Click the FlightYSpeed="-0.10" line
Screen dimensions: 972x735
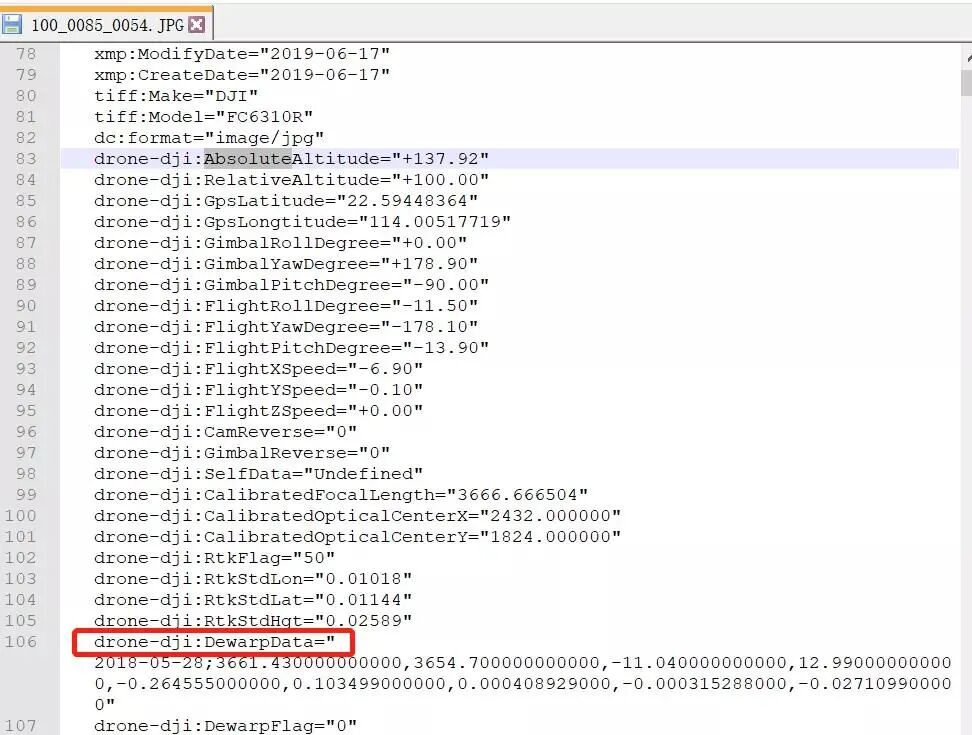[x=258, y=390]
